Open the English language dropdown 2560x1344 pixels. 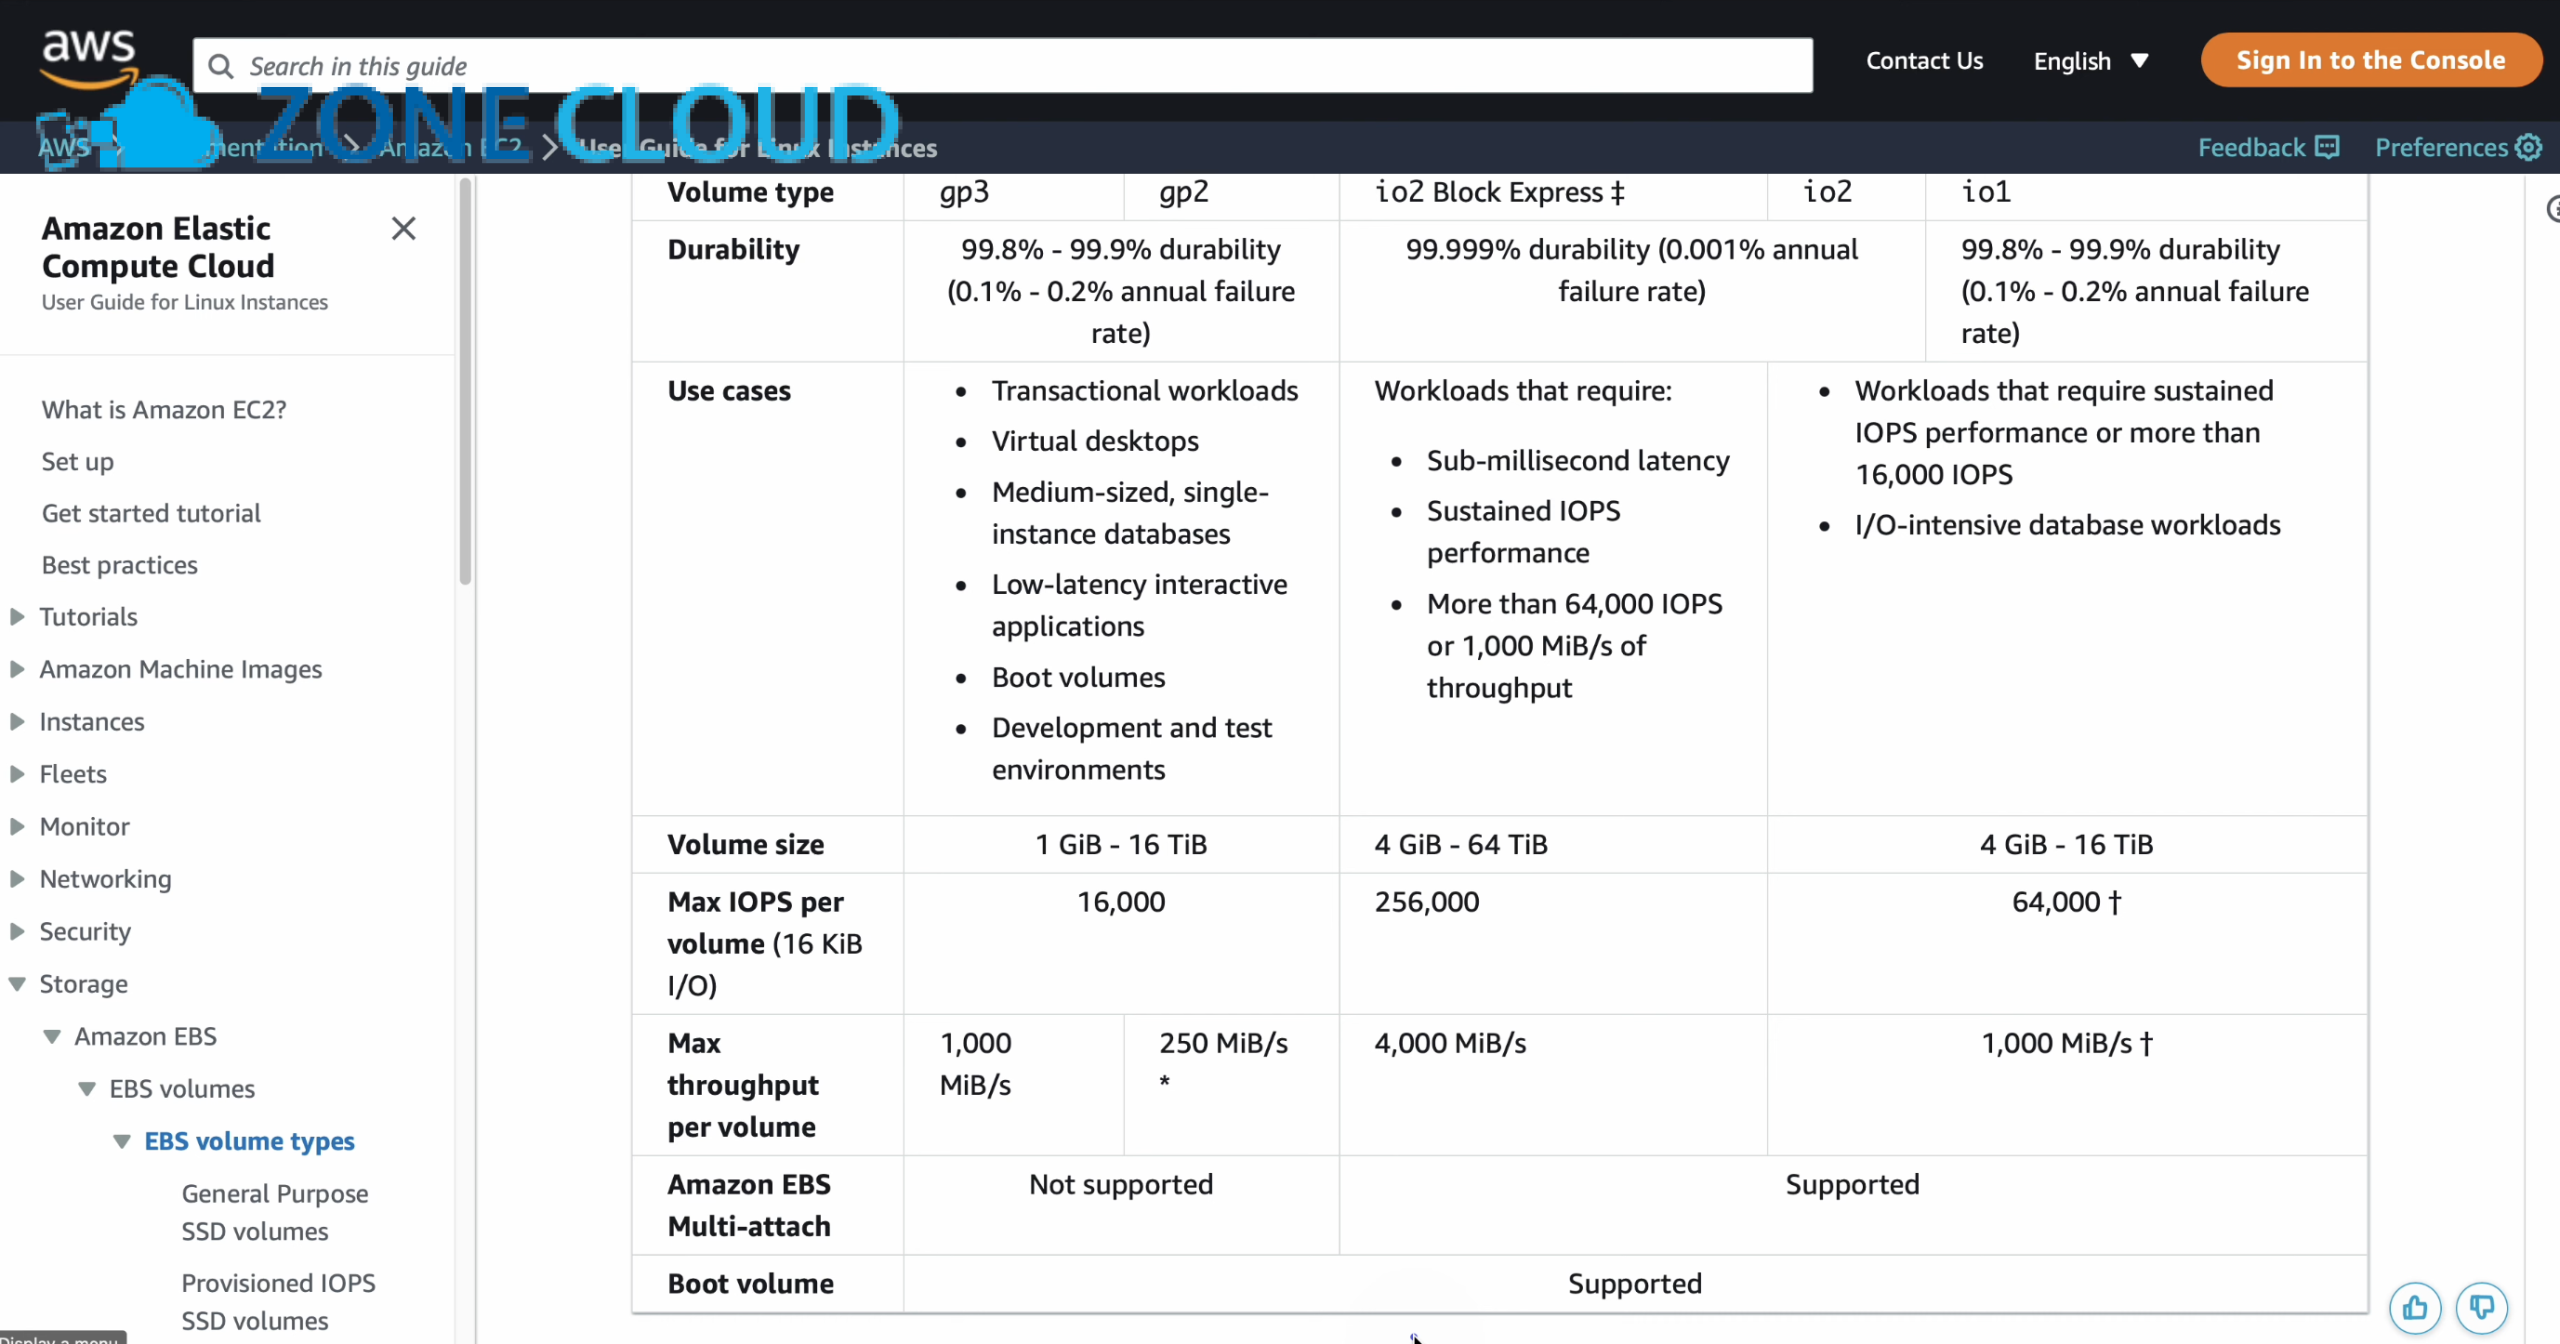[x=2091, y=61]
